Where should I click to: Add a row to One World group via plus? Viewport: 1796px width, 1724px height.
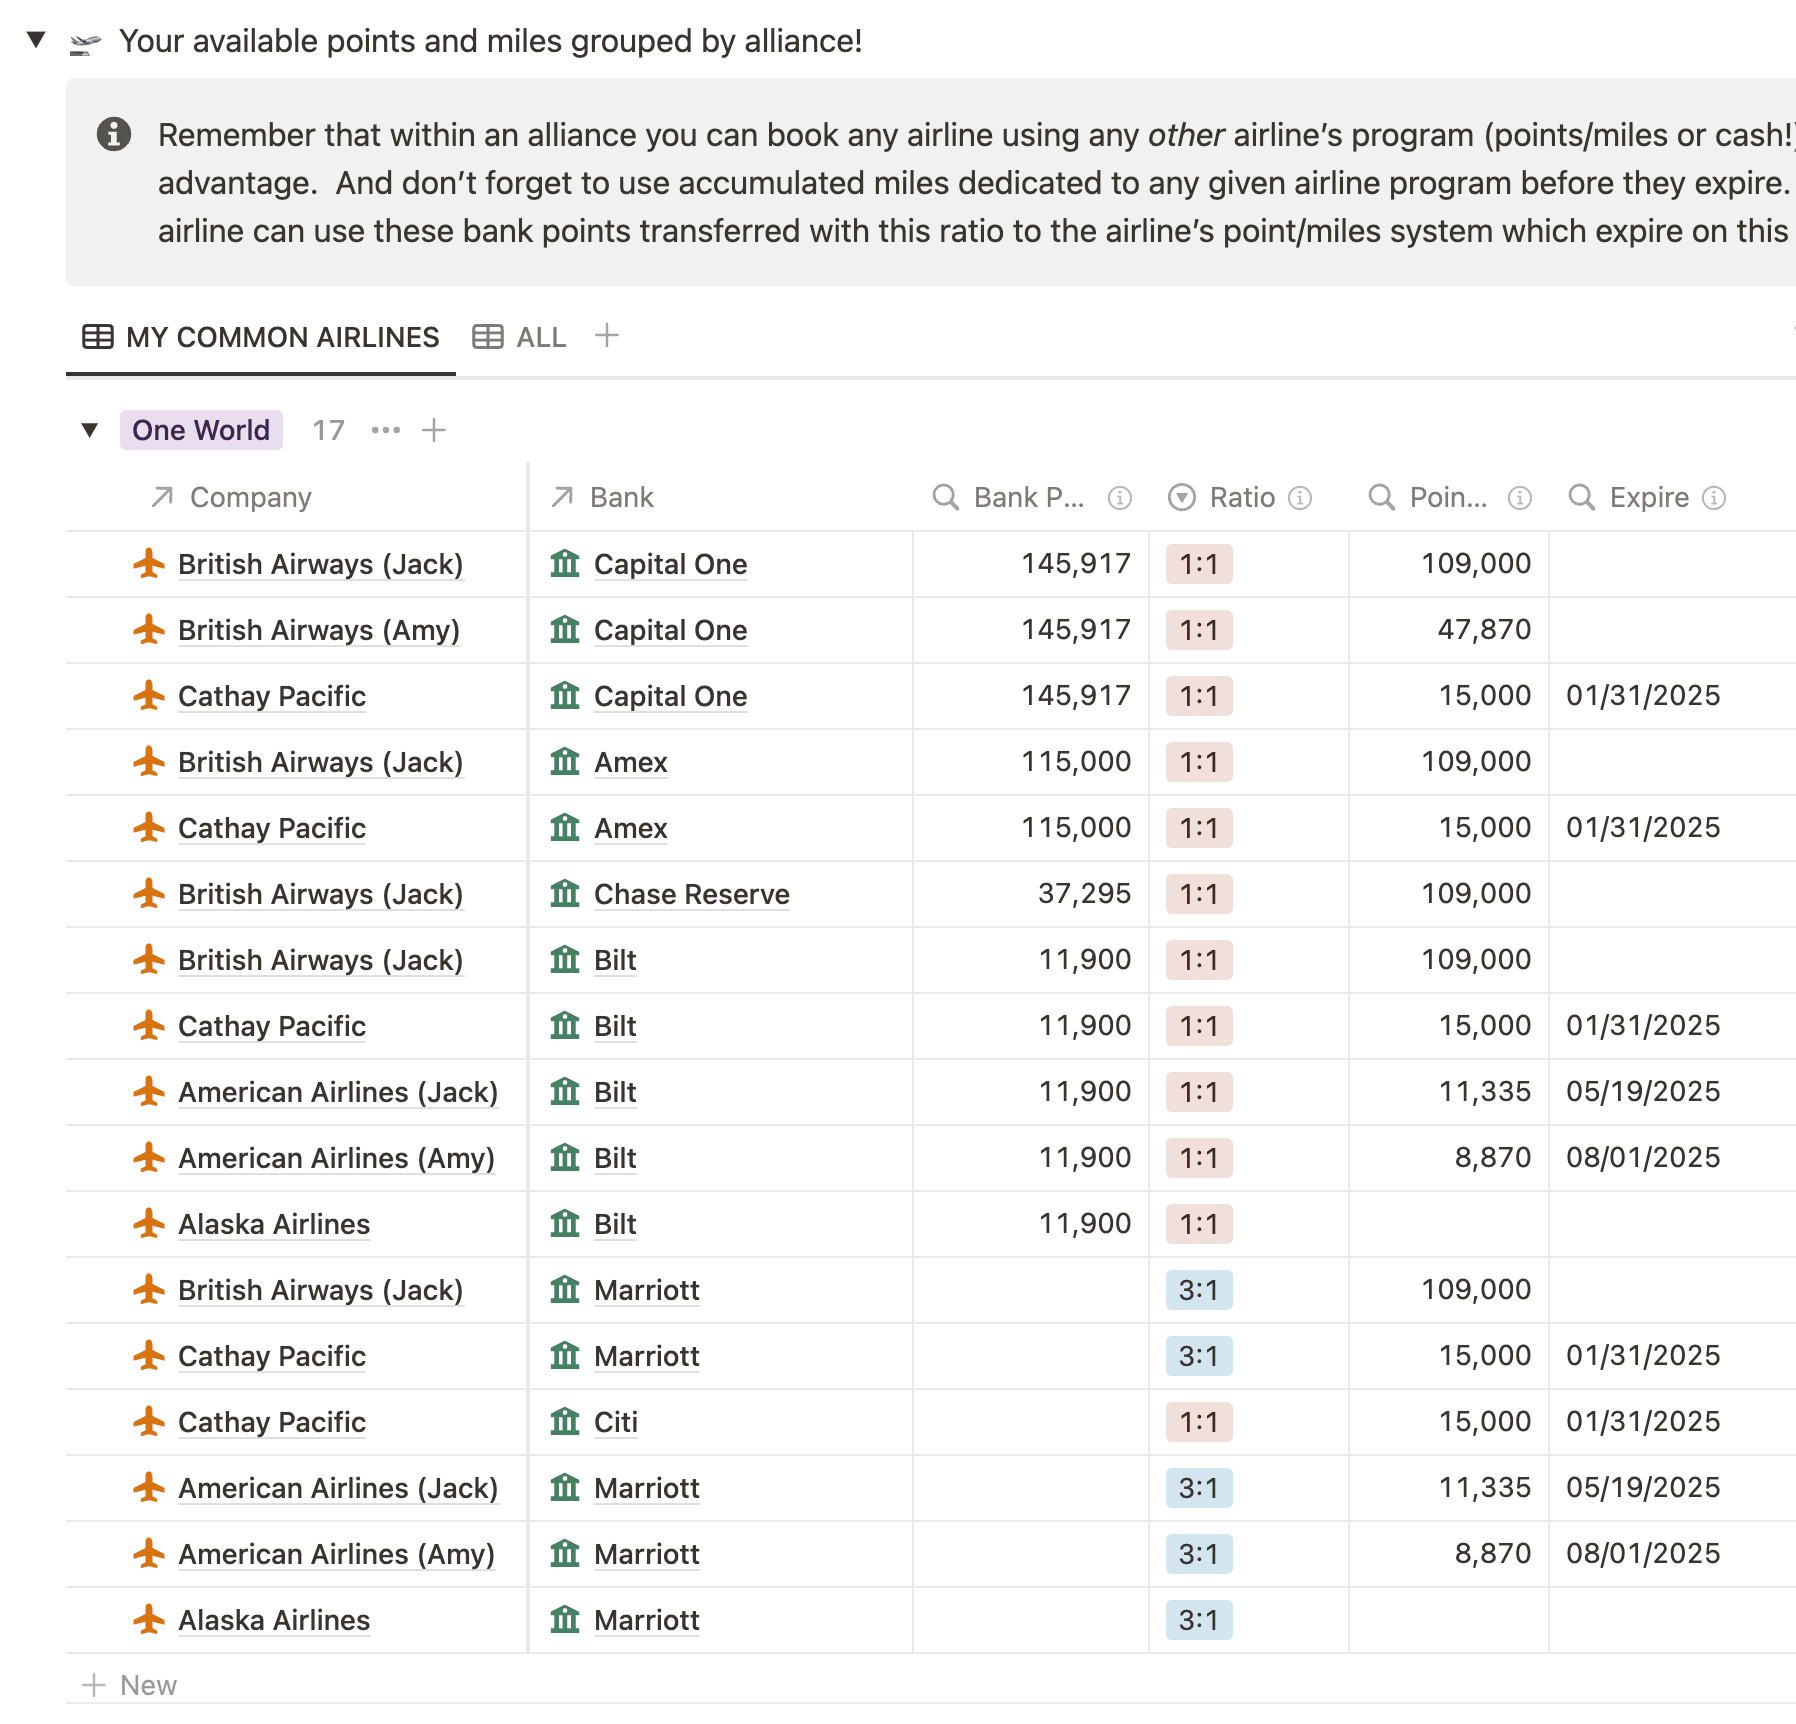[x=433, y=430]
